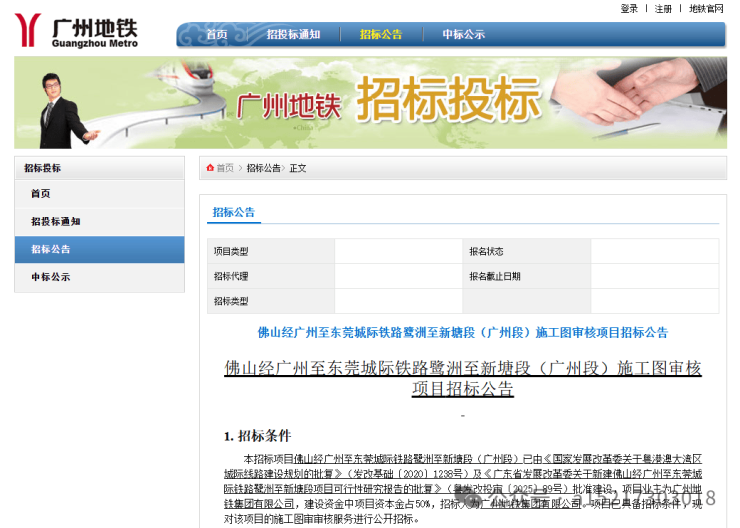Click the 招投标 sidebar header
Image resolution: width=740 pixels, height=528 pixels.
pyautogui.click(x=43, y=168)
